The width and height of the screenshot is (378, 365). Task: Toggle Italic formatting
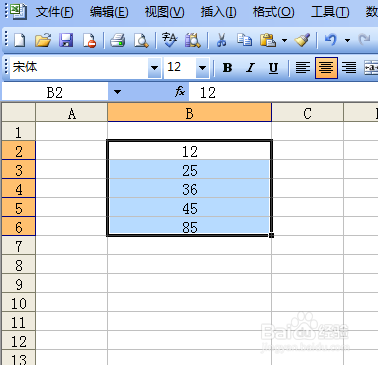(250, 68)
